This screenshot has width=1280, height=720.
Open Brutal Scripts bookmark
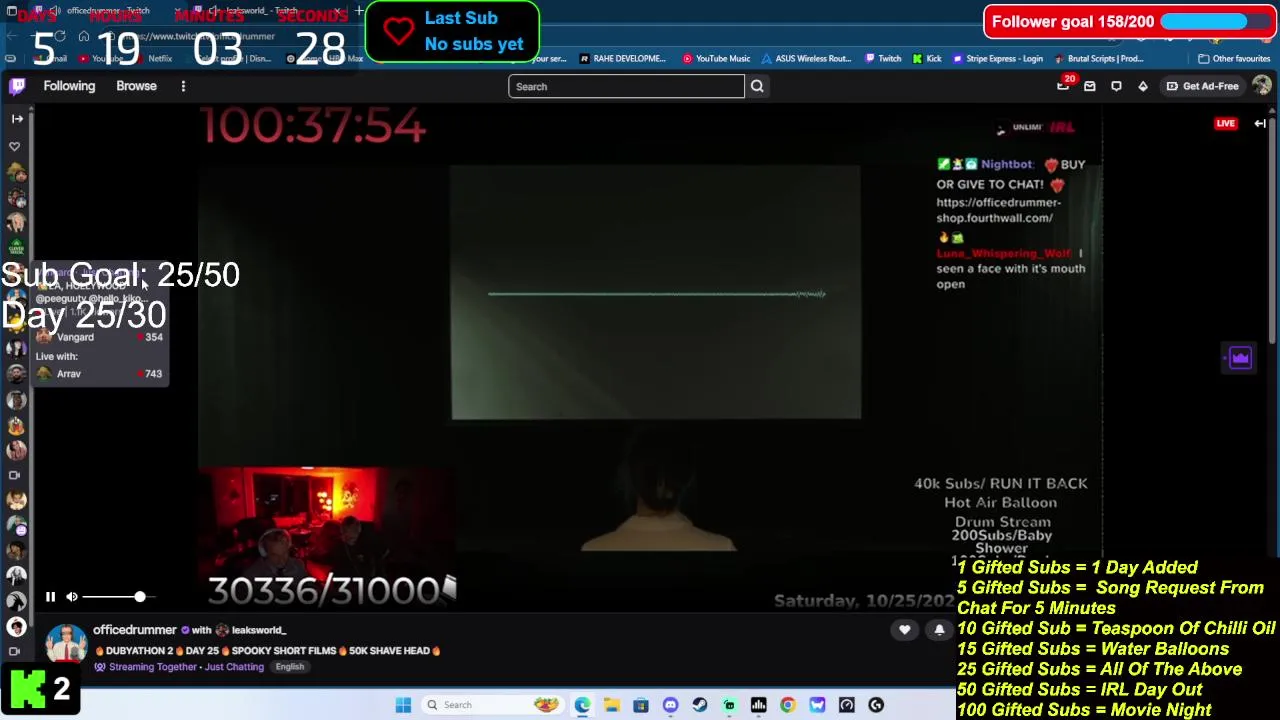[x=1098, y=58]
